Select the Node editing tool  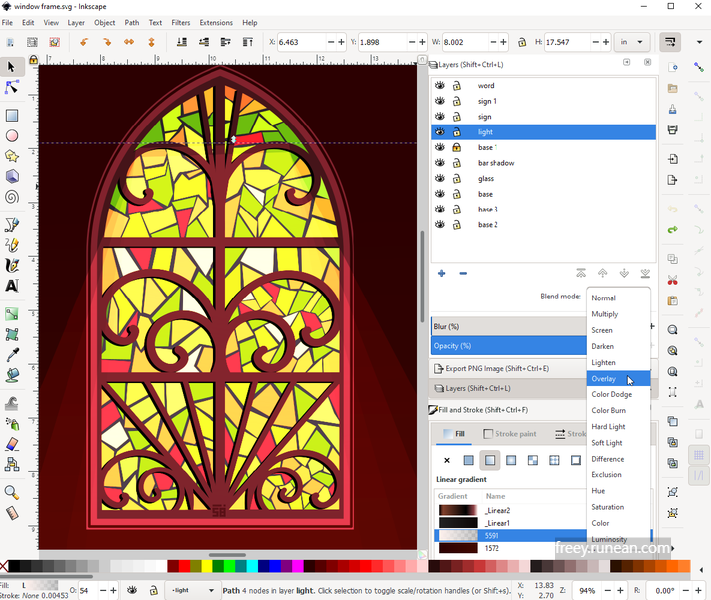[x=12, y=87]
